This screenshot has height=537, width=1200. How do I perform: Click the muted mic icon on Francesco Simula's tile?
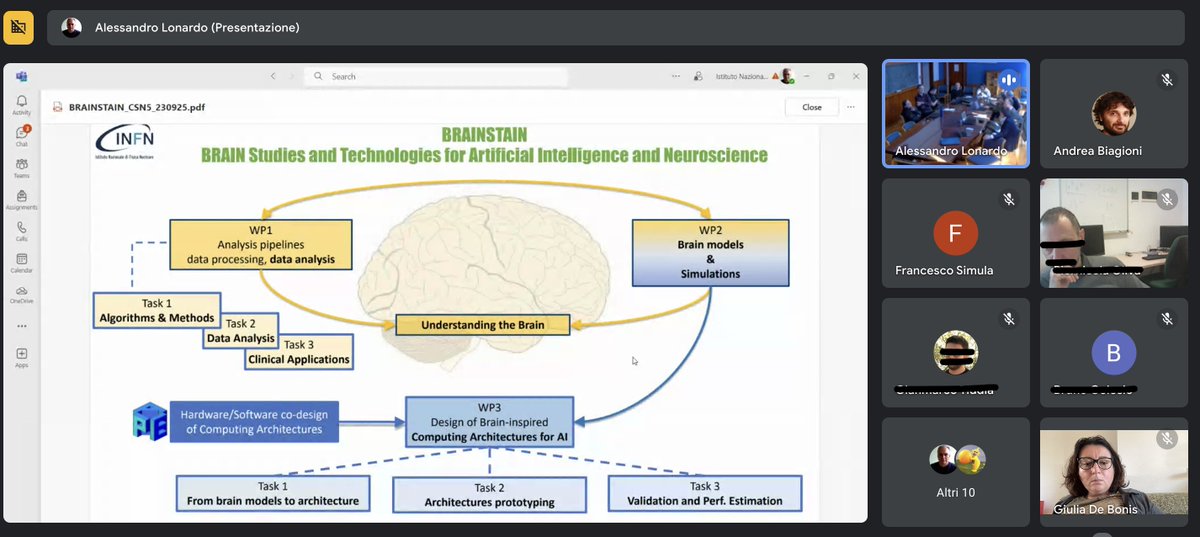1008,200
